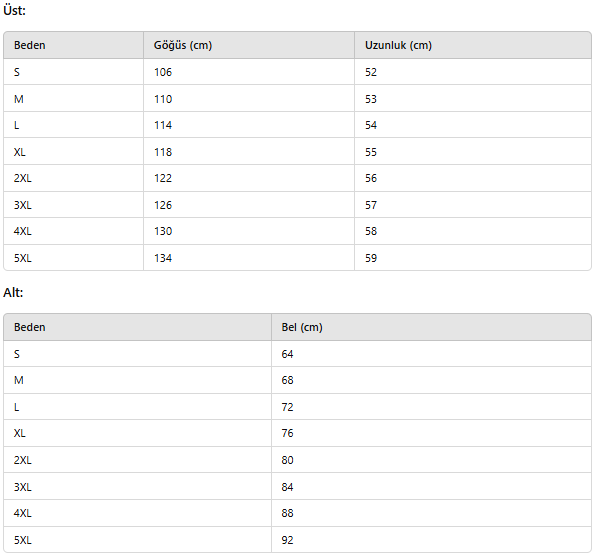Viewport: 597px width, 559px height.
Task: Click the waist value 76 for XL
Action: pos(431,433)
